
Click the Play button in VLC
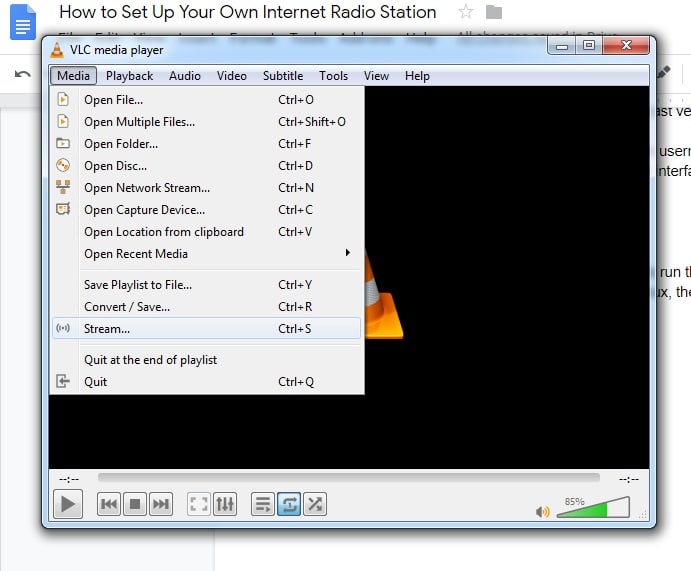coord(68,504)
